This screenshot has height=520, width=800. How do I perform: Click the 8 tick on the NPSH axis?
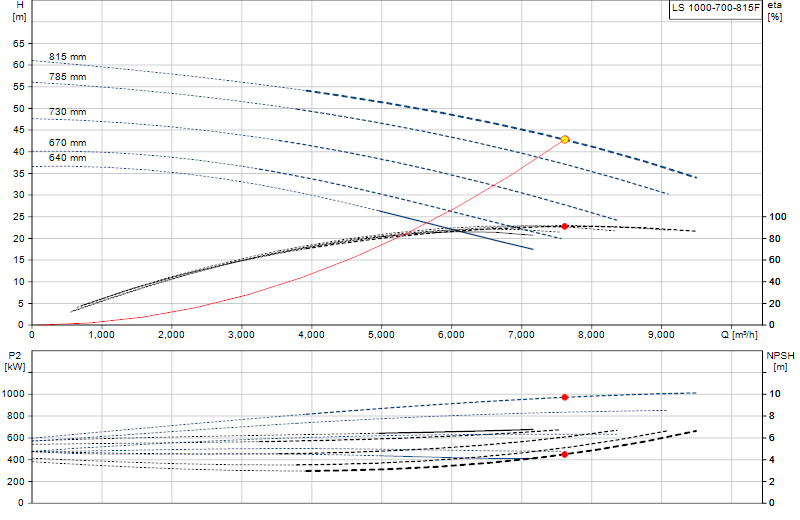(772, 415)
